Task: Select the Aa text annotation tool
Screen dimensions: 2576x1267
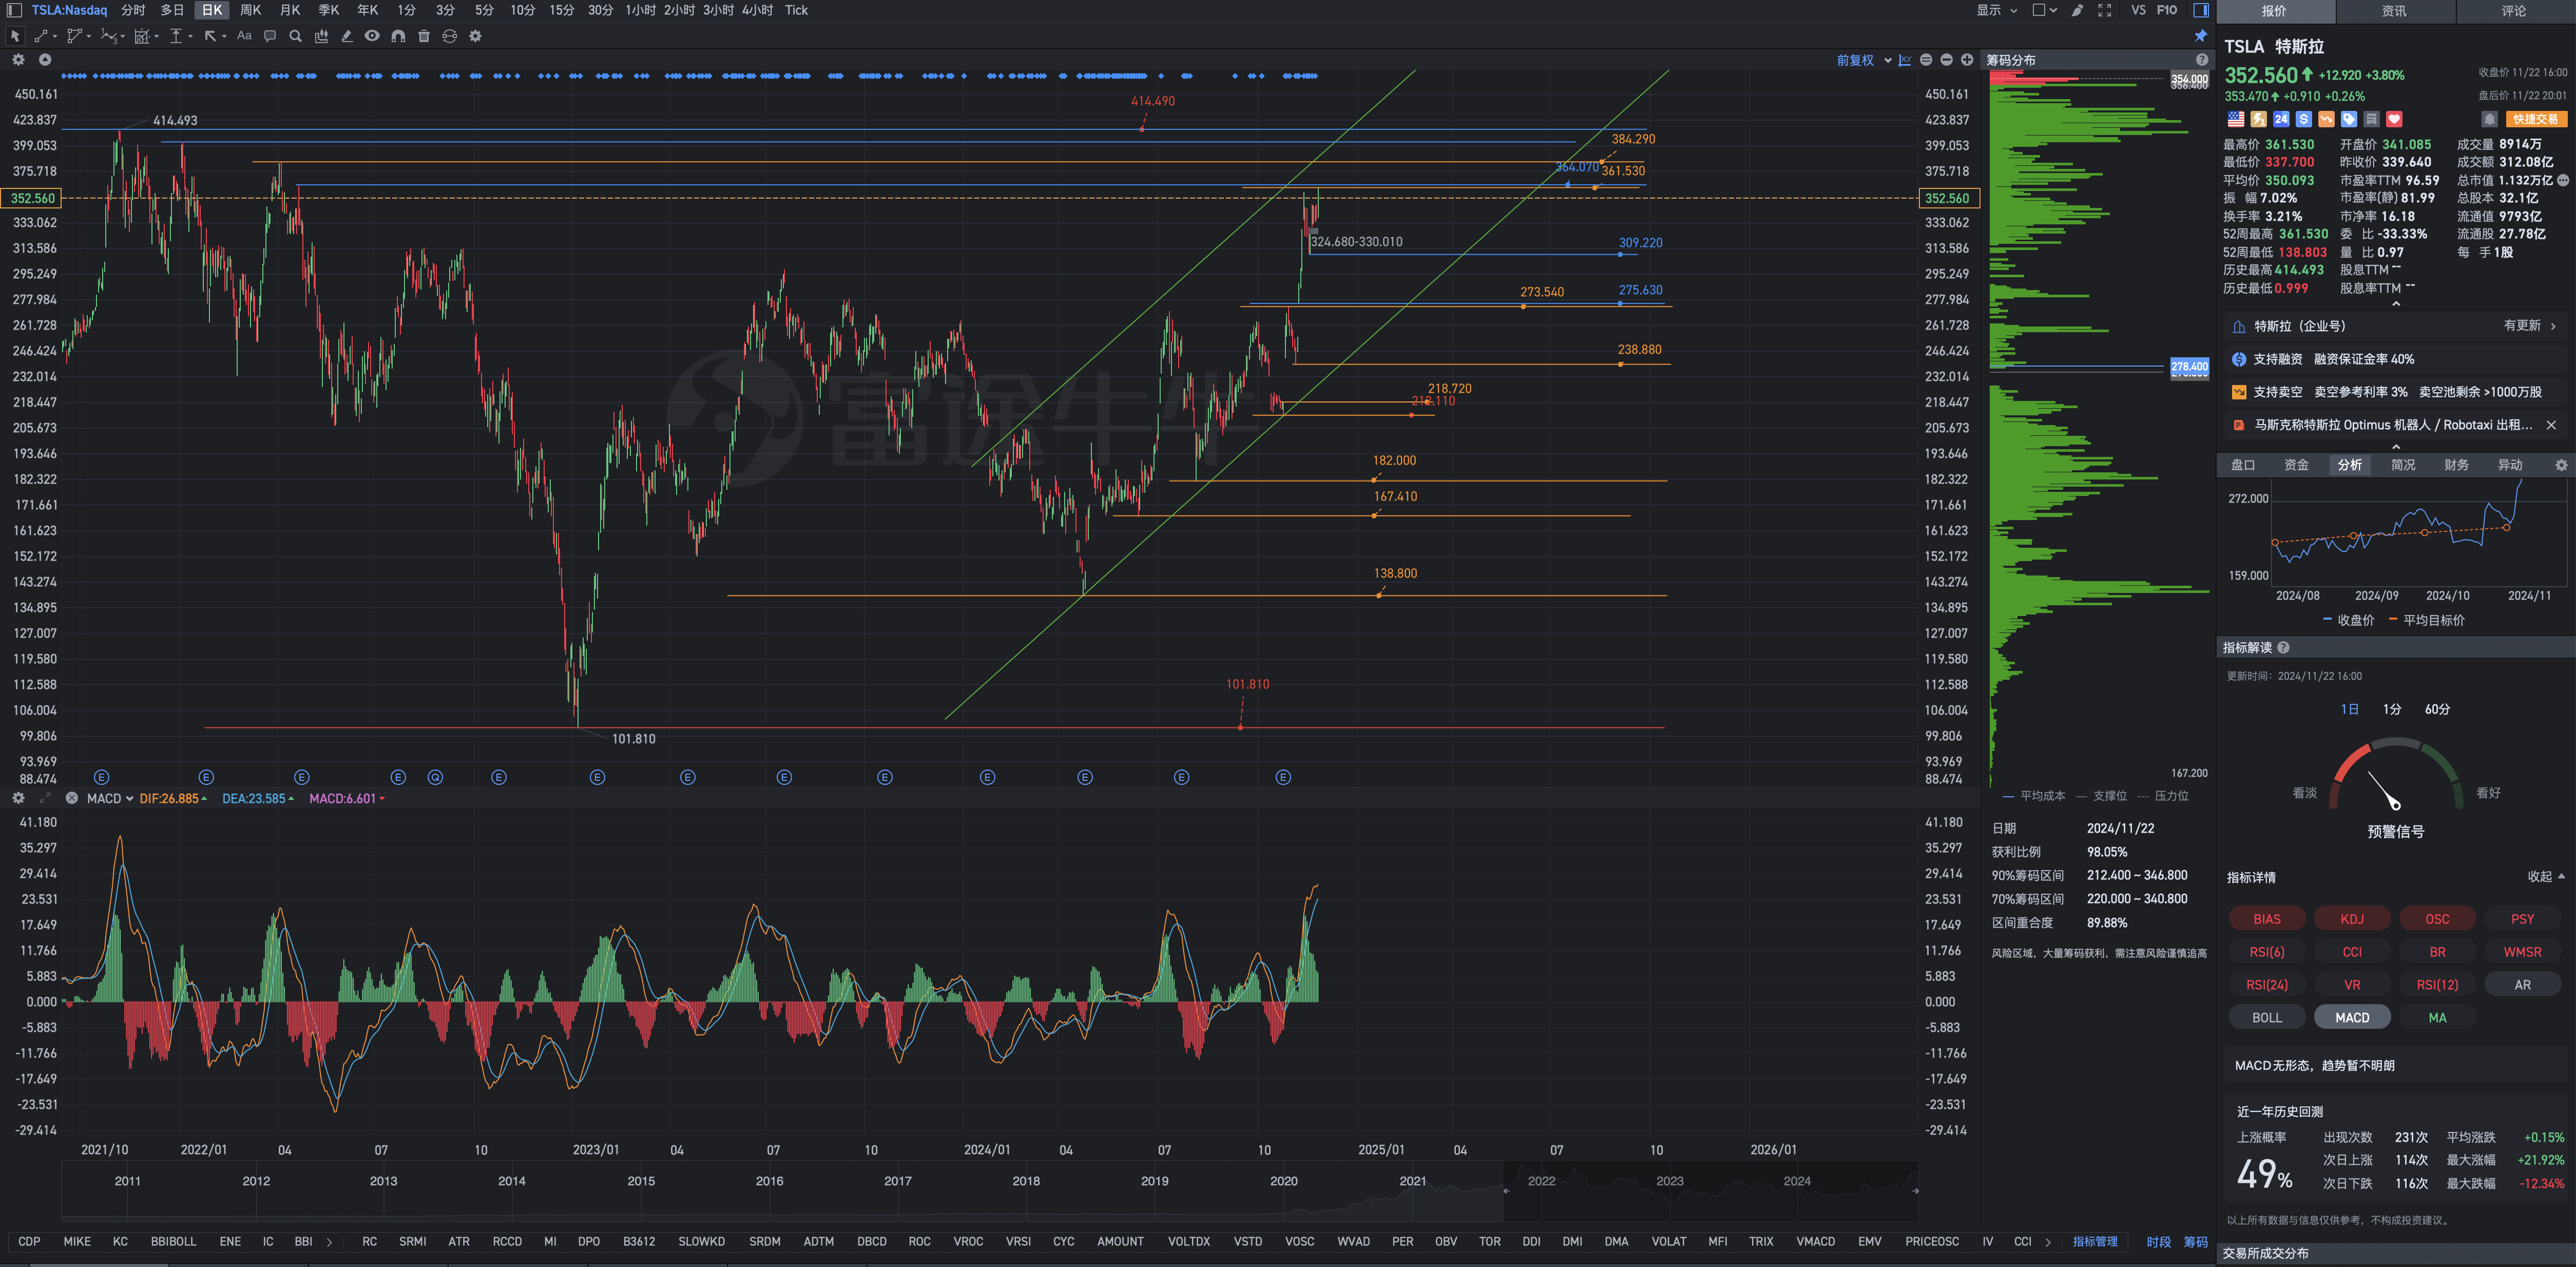Action: click(244, 36)
